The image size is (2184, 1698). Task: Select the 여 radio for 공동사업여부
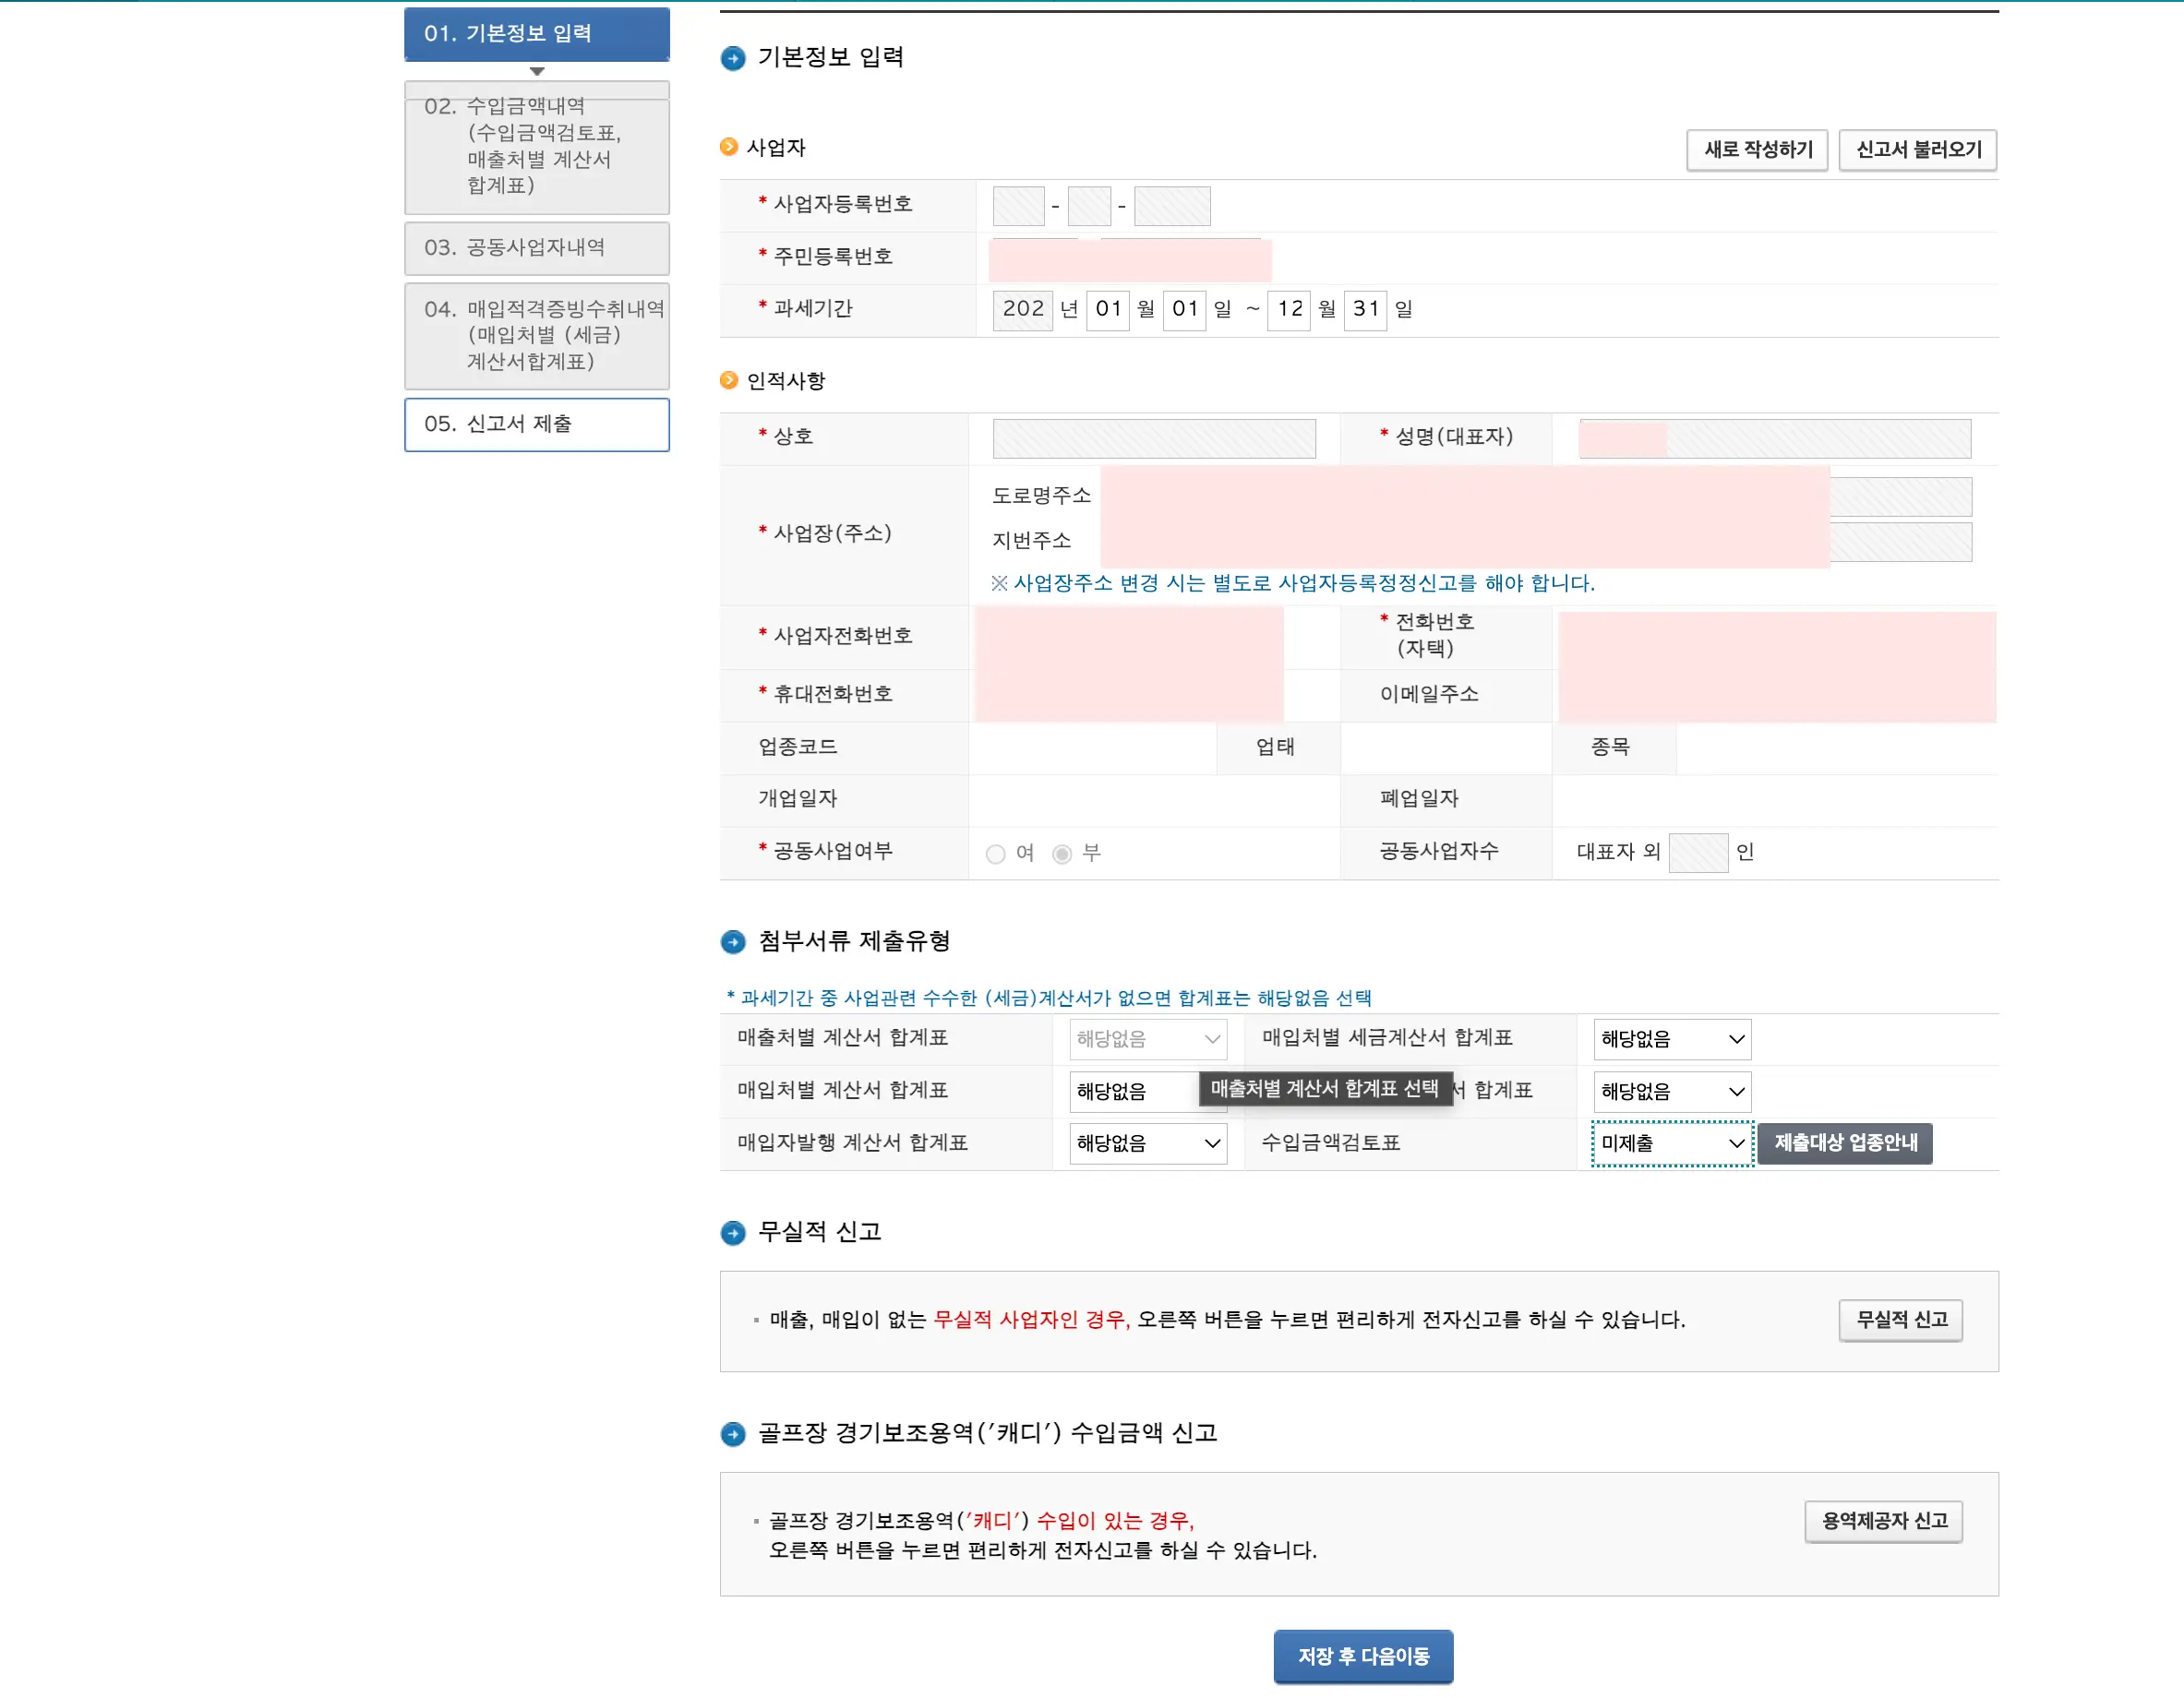coord(996,854)
